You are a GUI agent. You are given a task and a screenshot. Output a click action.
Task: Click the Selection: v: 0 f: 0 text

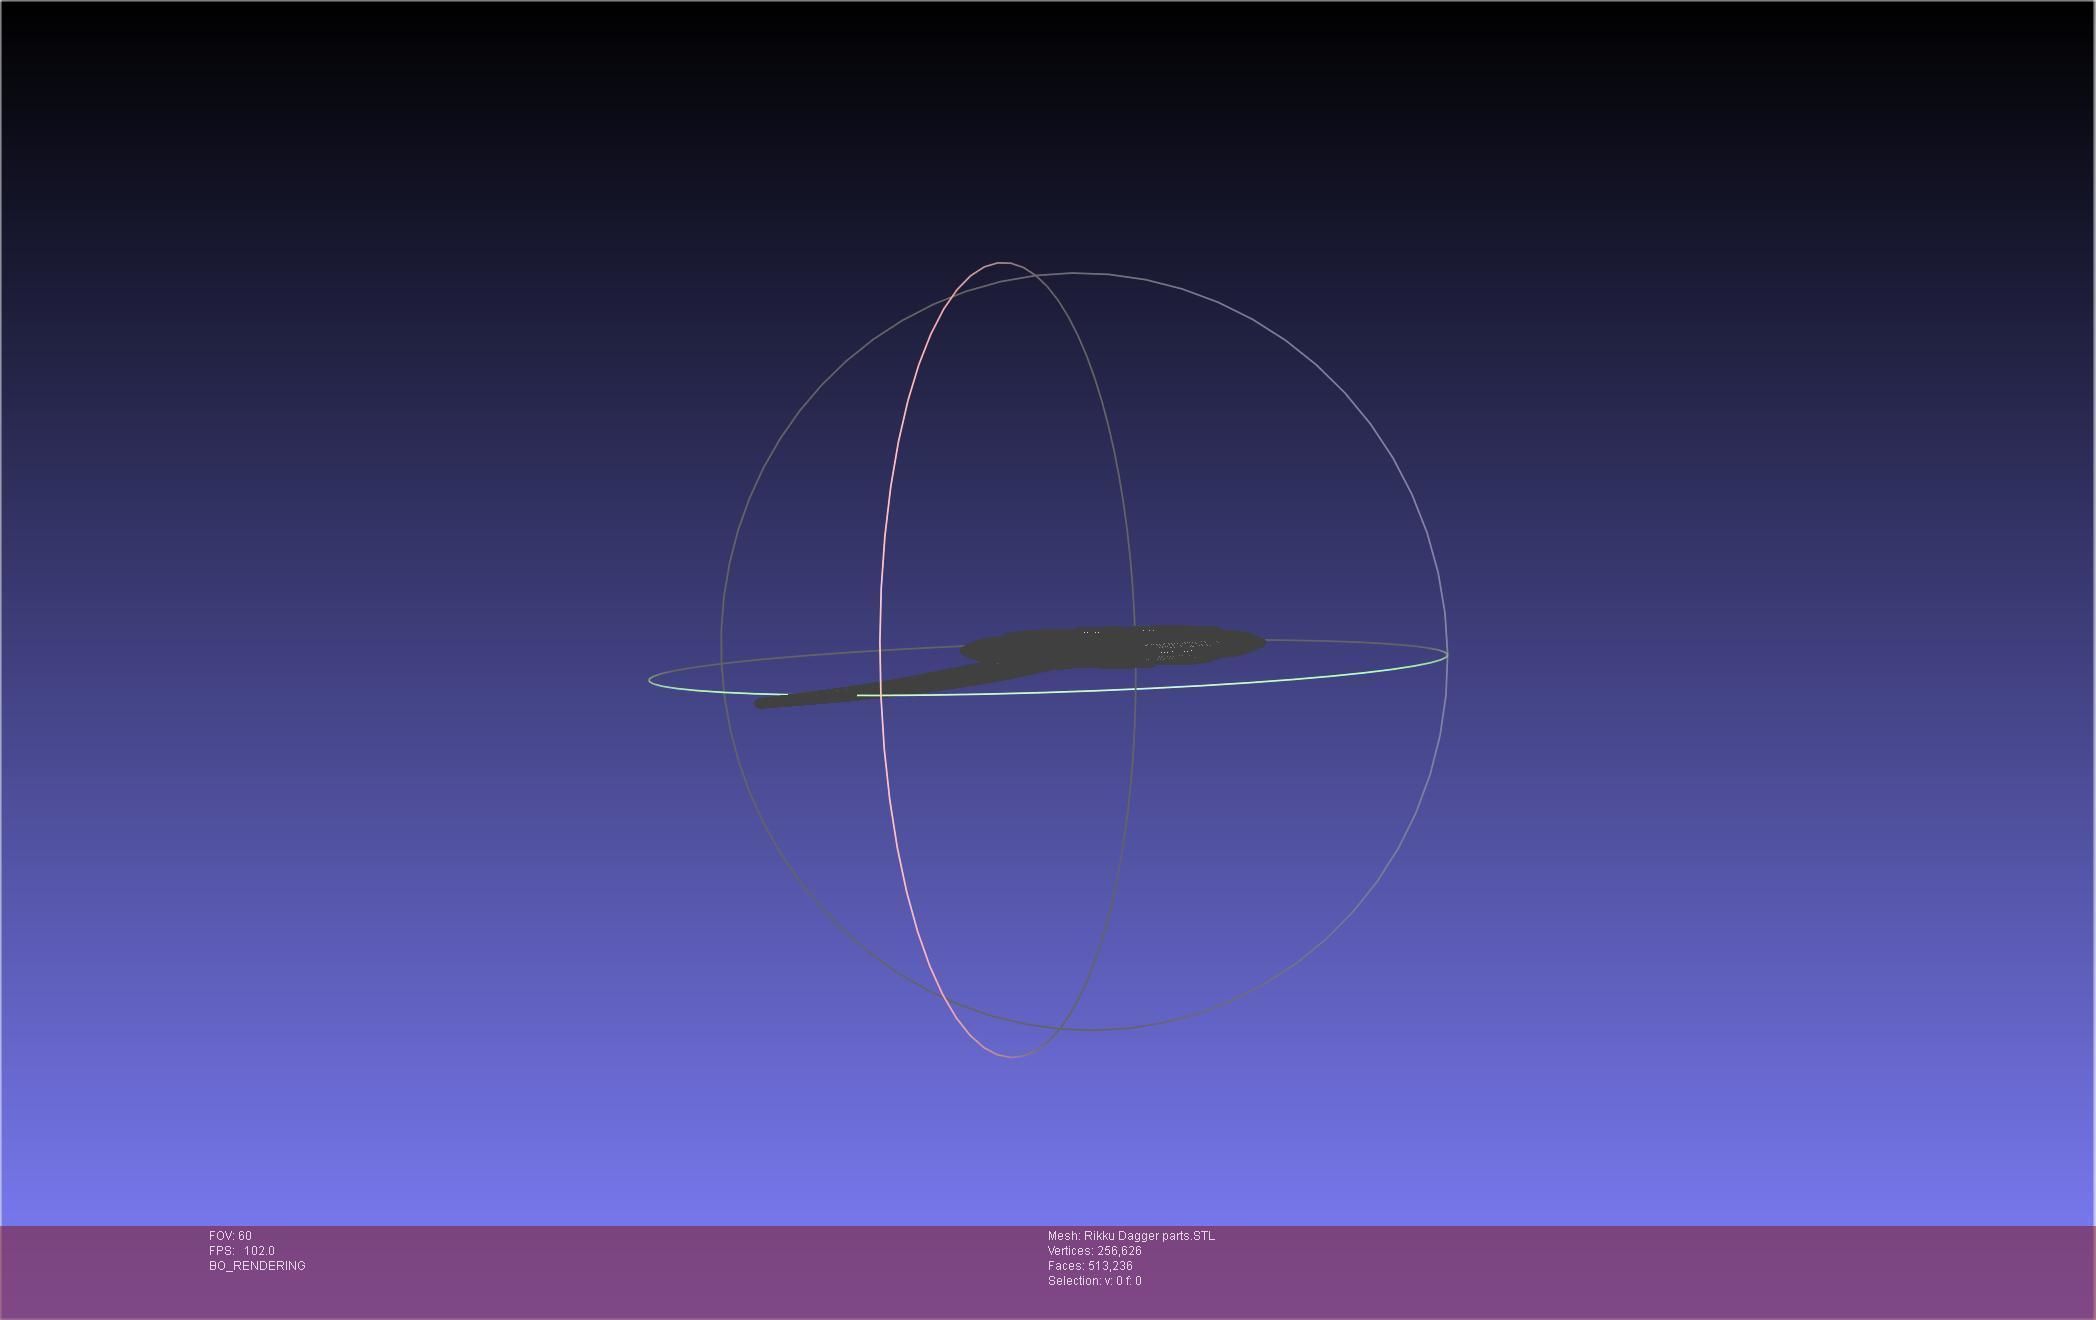pos(1094,1281)
